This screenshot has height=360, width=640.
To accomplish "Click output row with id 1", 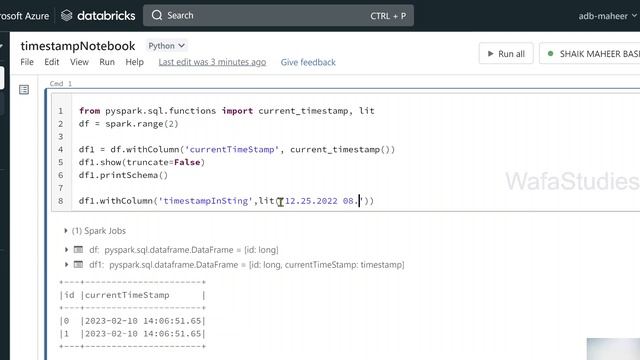I will click(133, 333).
